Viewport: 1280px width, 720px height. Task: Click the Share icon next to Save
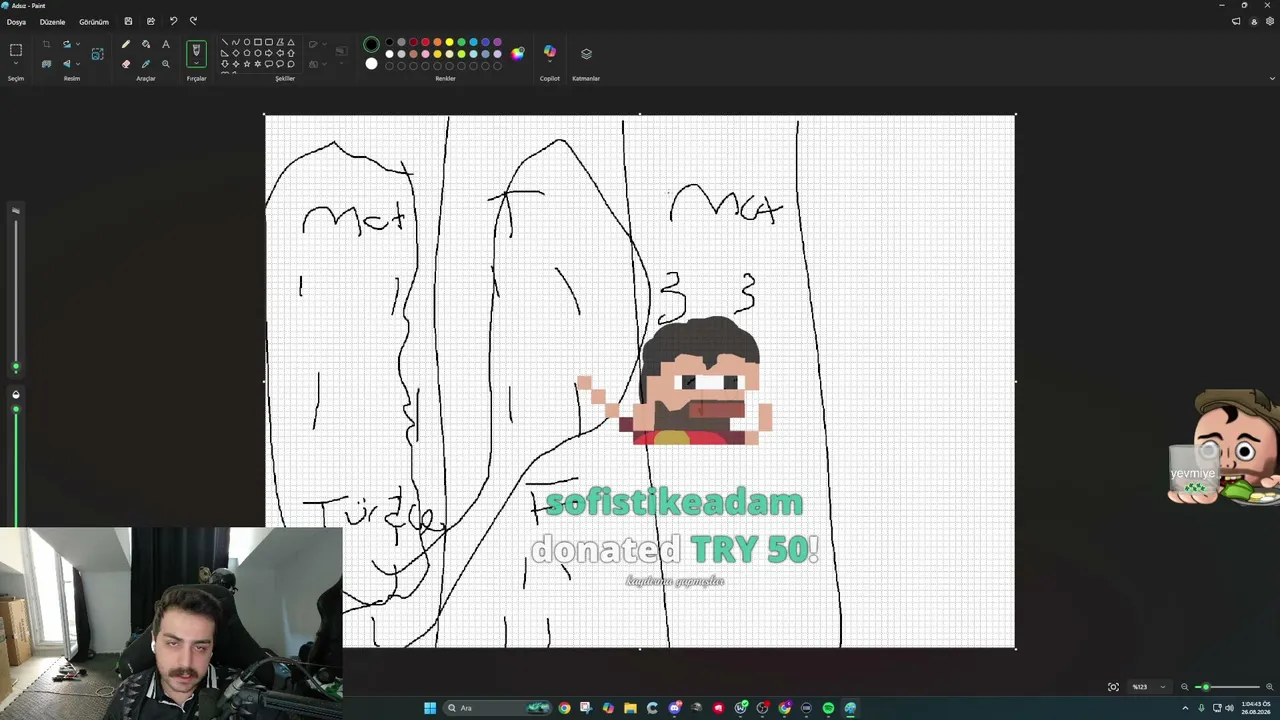[150, 21]
